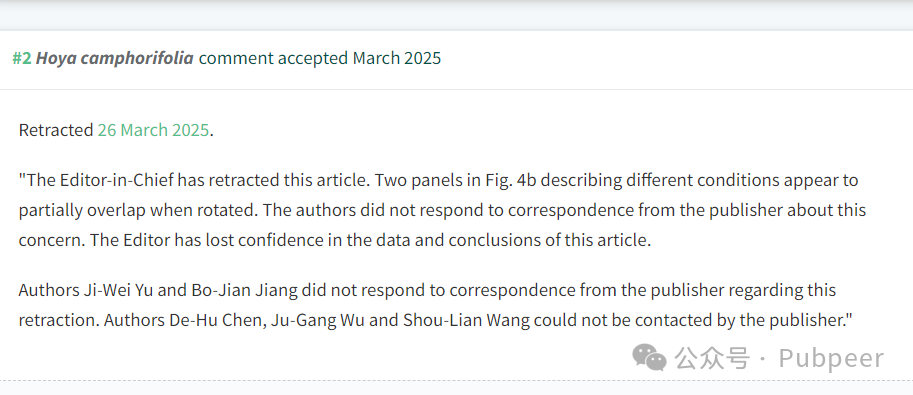Click the Pubpeer watermark text
Image resolution: width=913 pixels, height=395 pixels.
pos(831,358)
